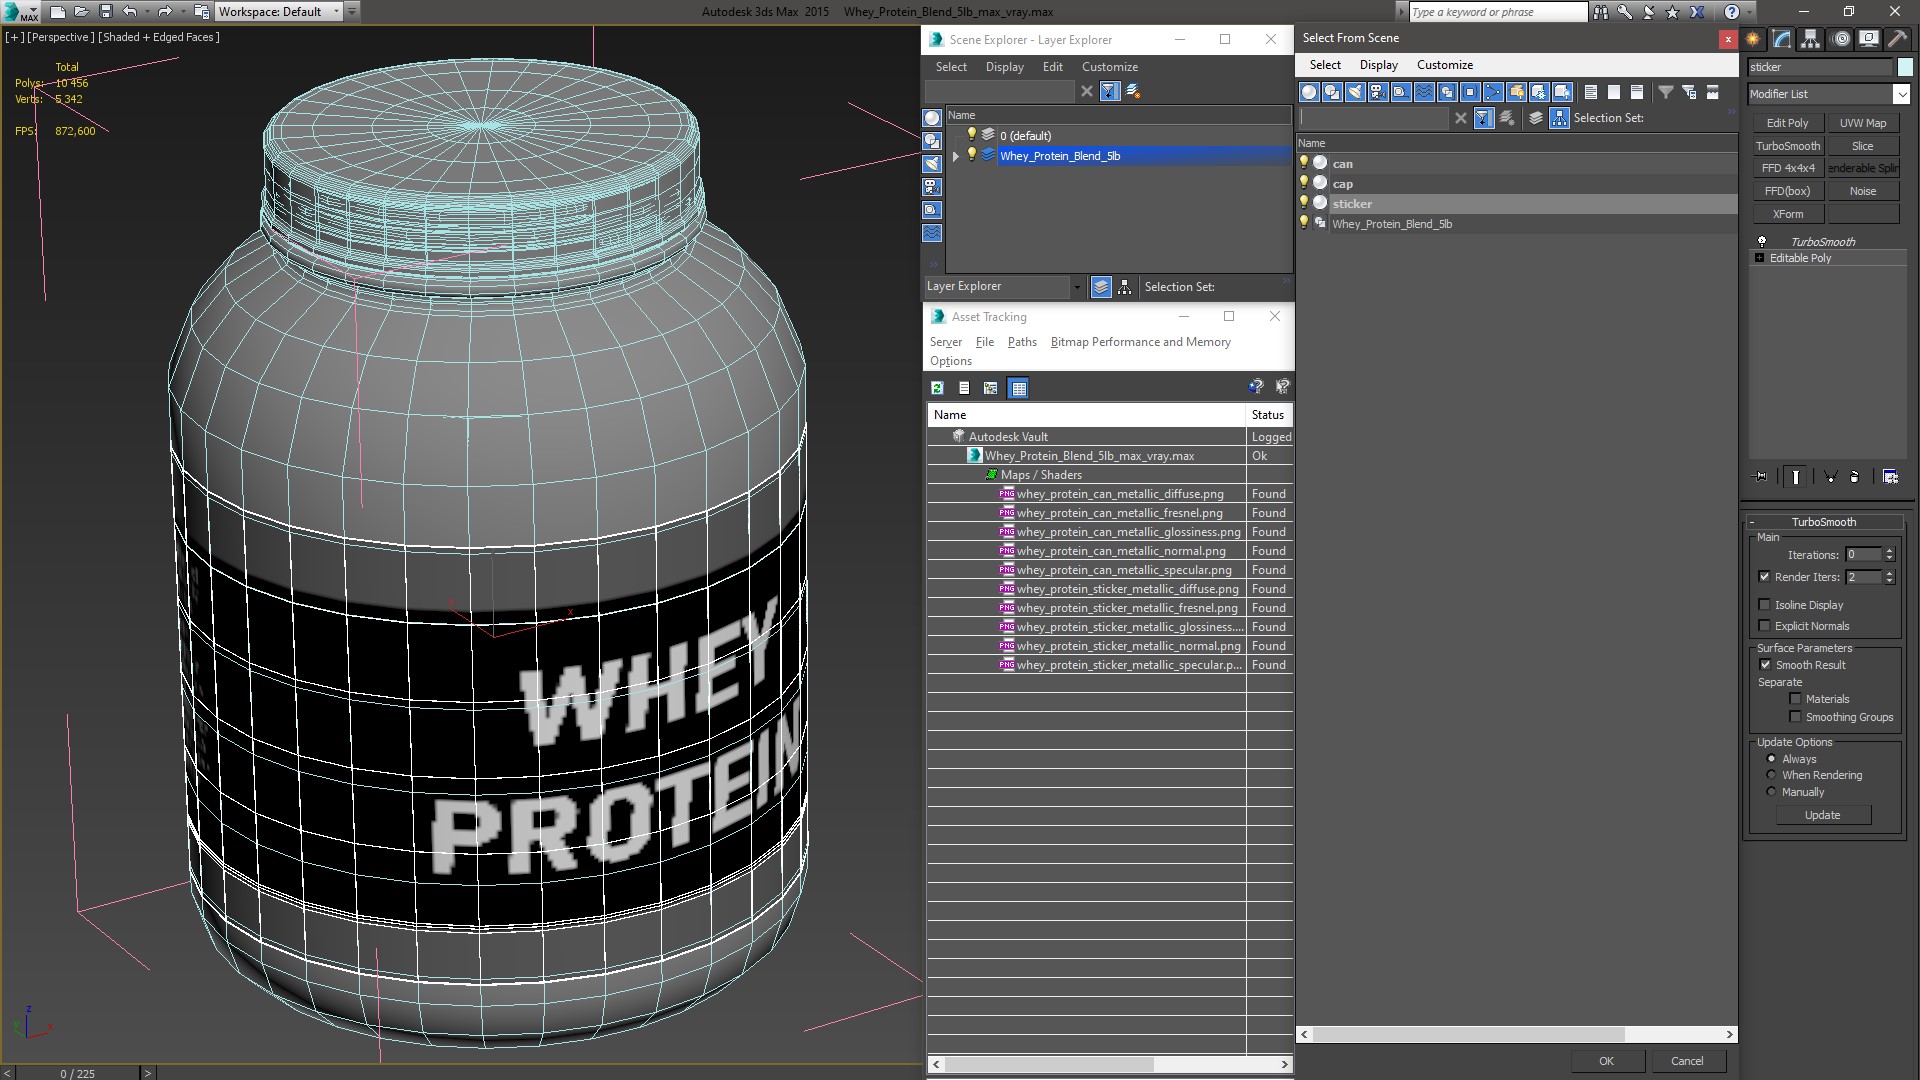Click the Update button in TurboSmooth
Viewport: 1920px width, 1080px height.
pyautogui.click(x=1822, y=815)
